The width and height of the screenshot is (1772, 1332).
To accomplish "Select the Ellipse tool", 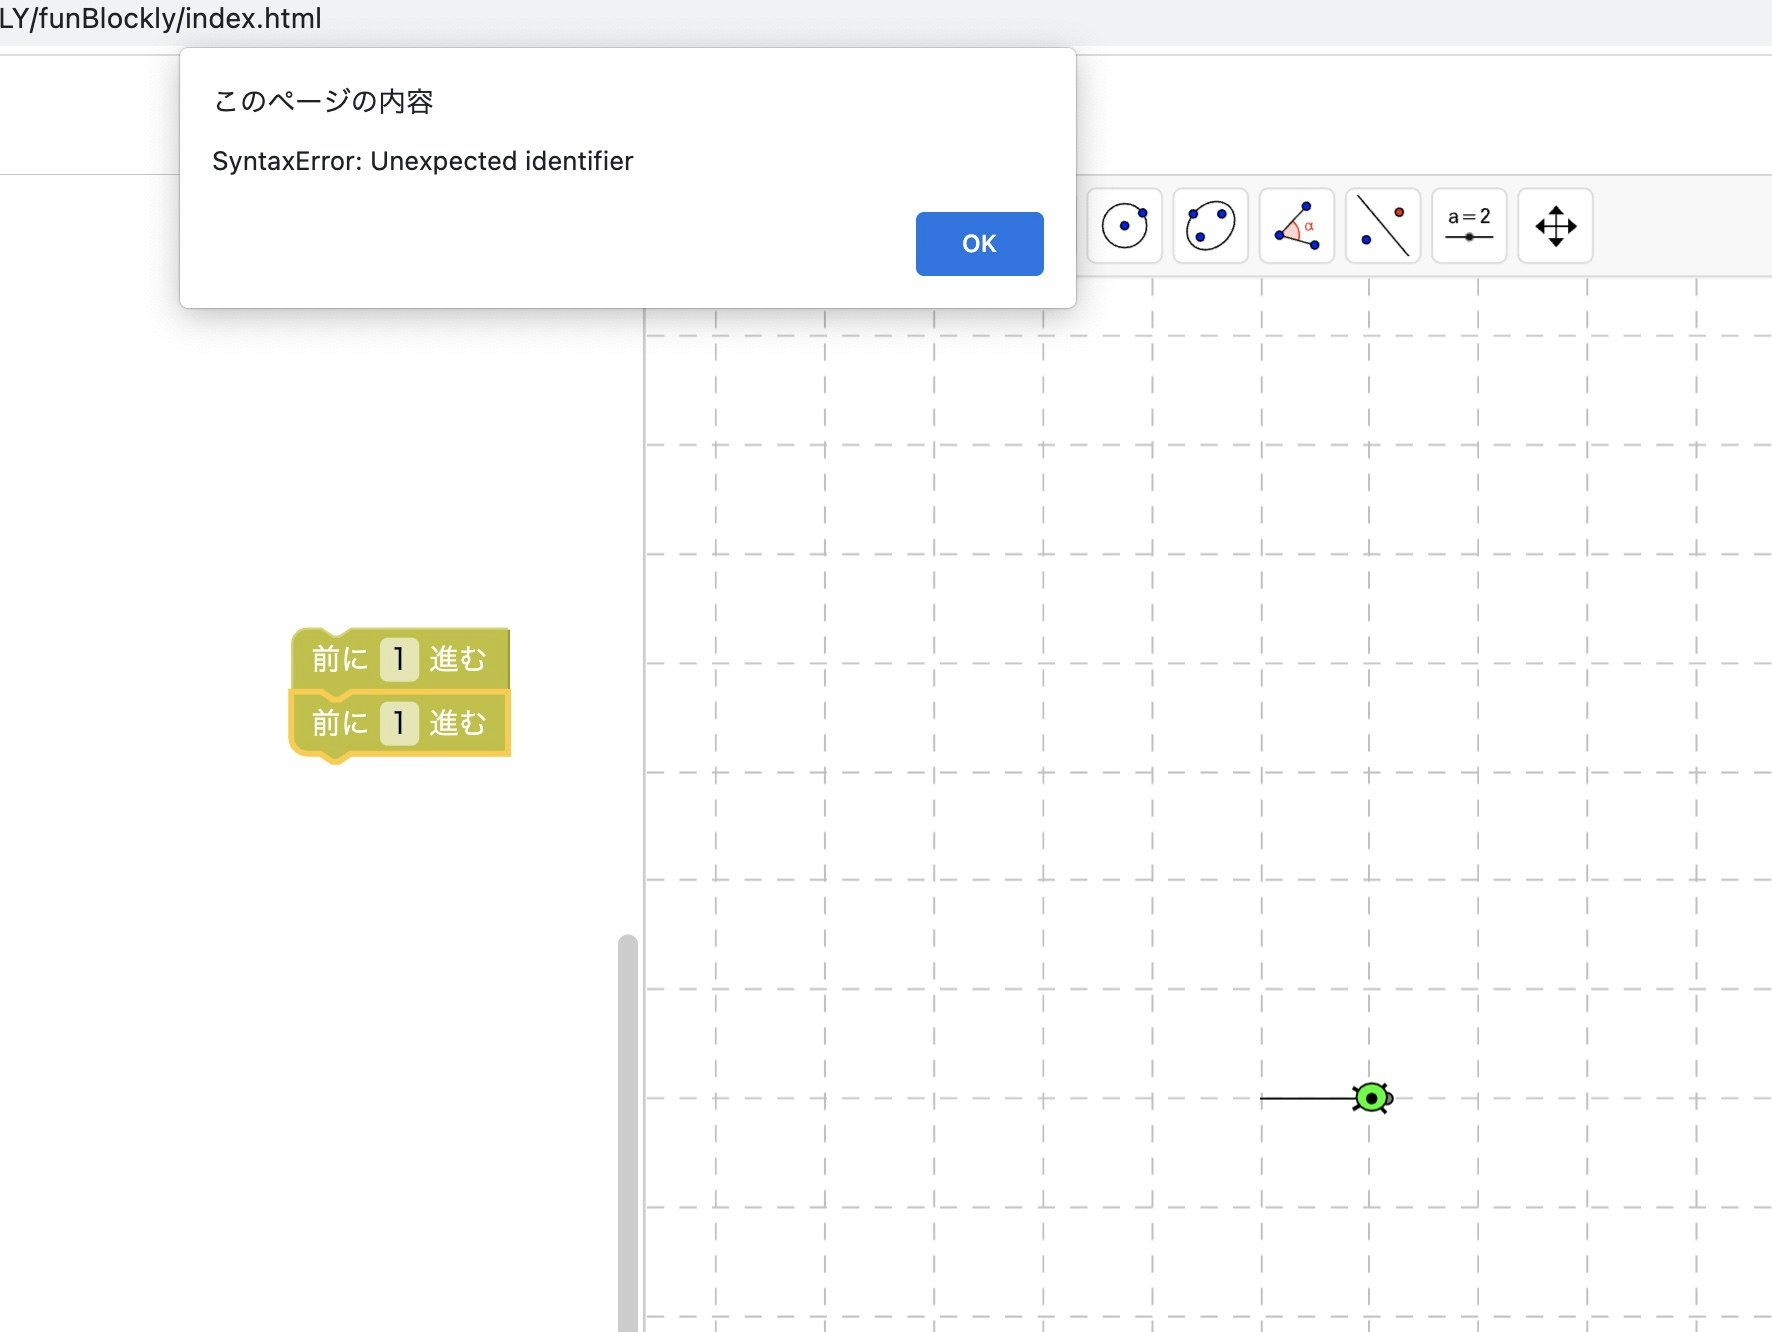I will (x=1210, y=226).
